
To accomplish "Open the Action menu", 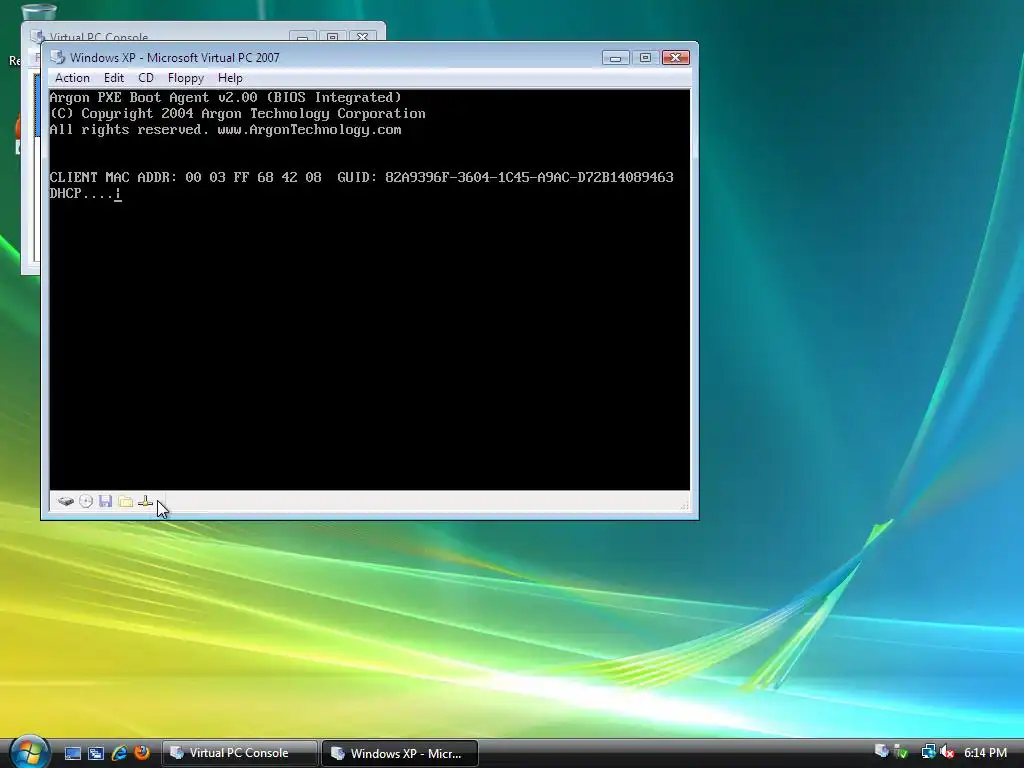I will coord(72,78).
